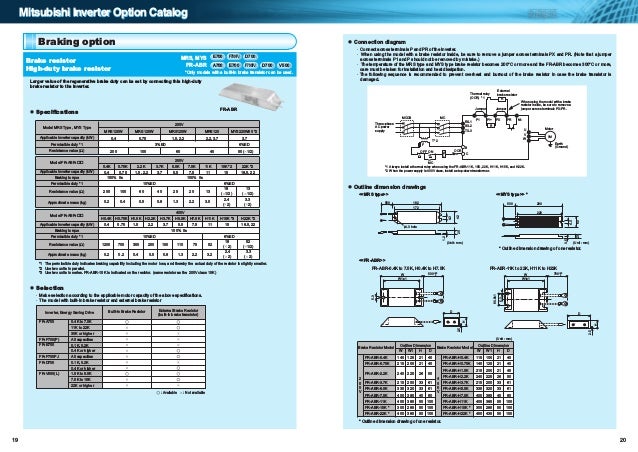Screen dimensions: 638x452
Task: Click the "External Brake Resistor" column header
Action: pos(178,312)
